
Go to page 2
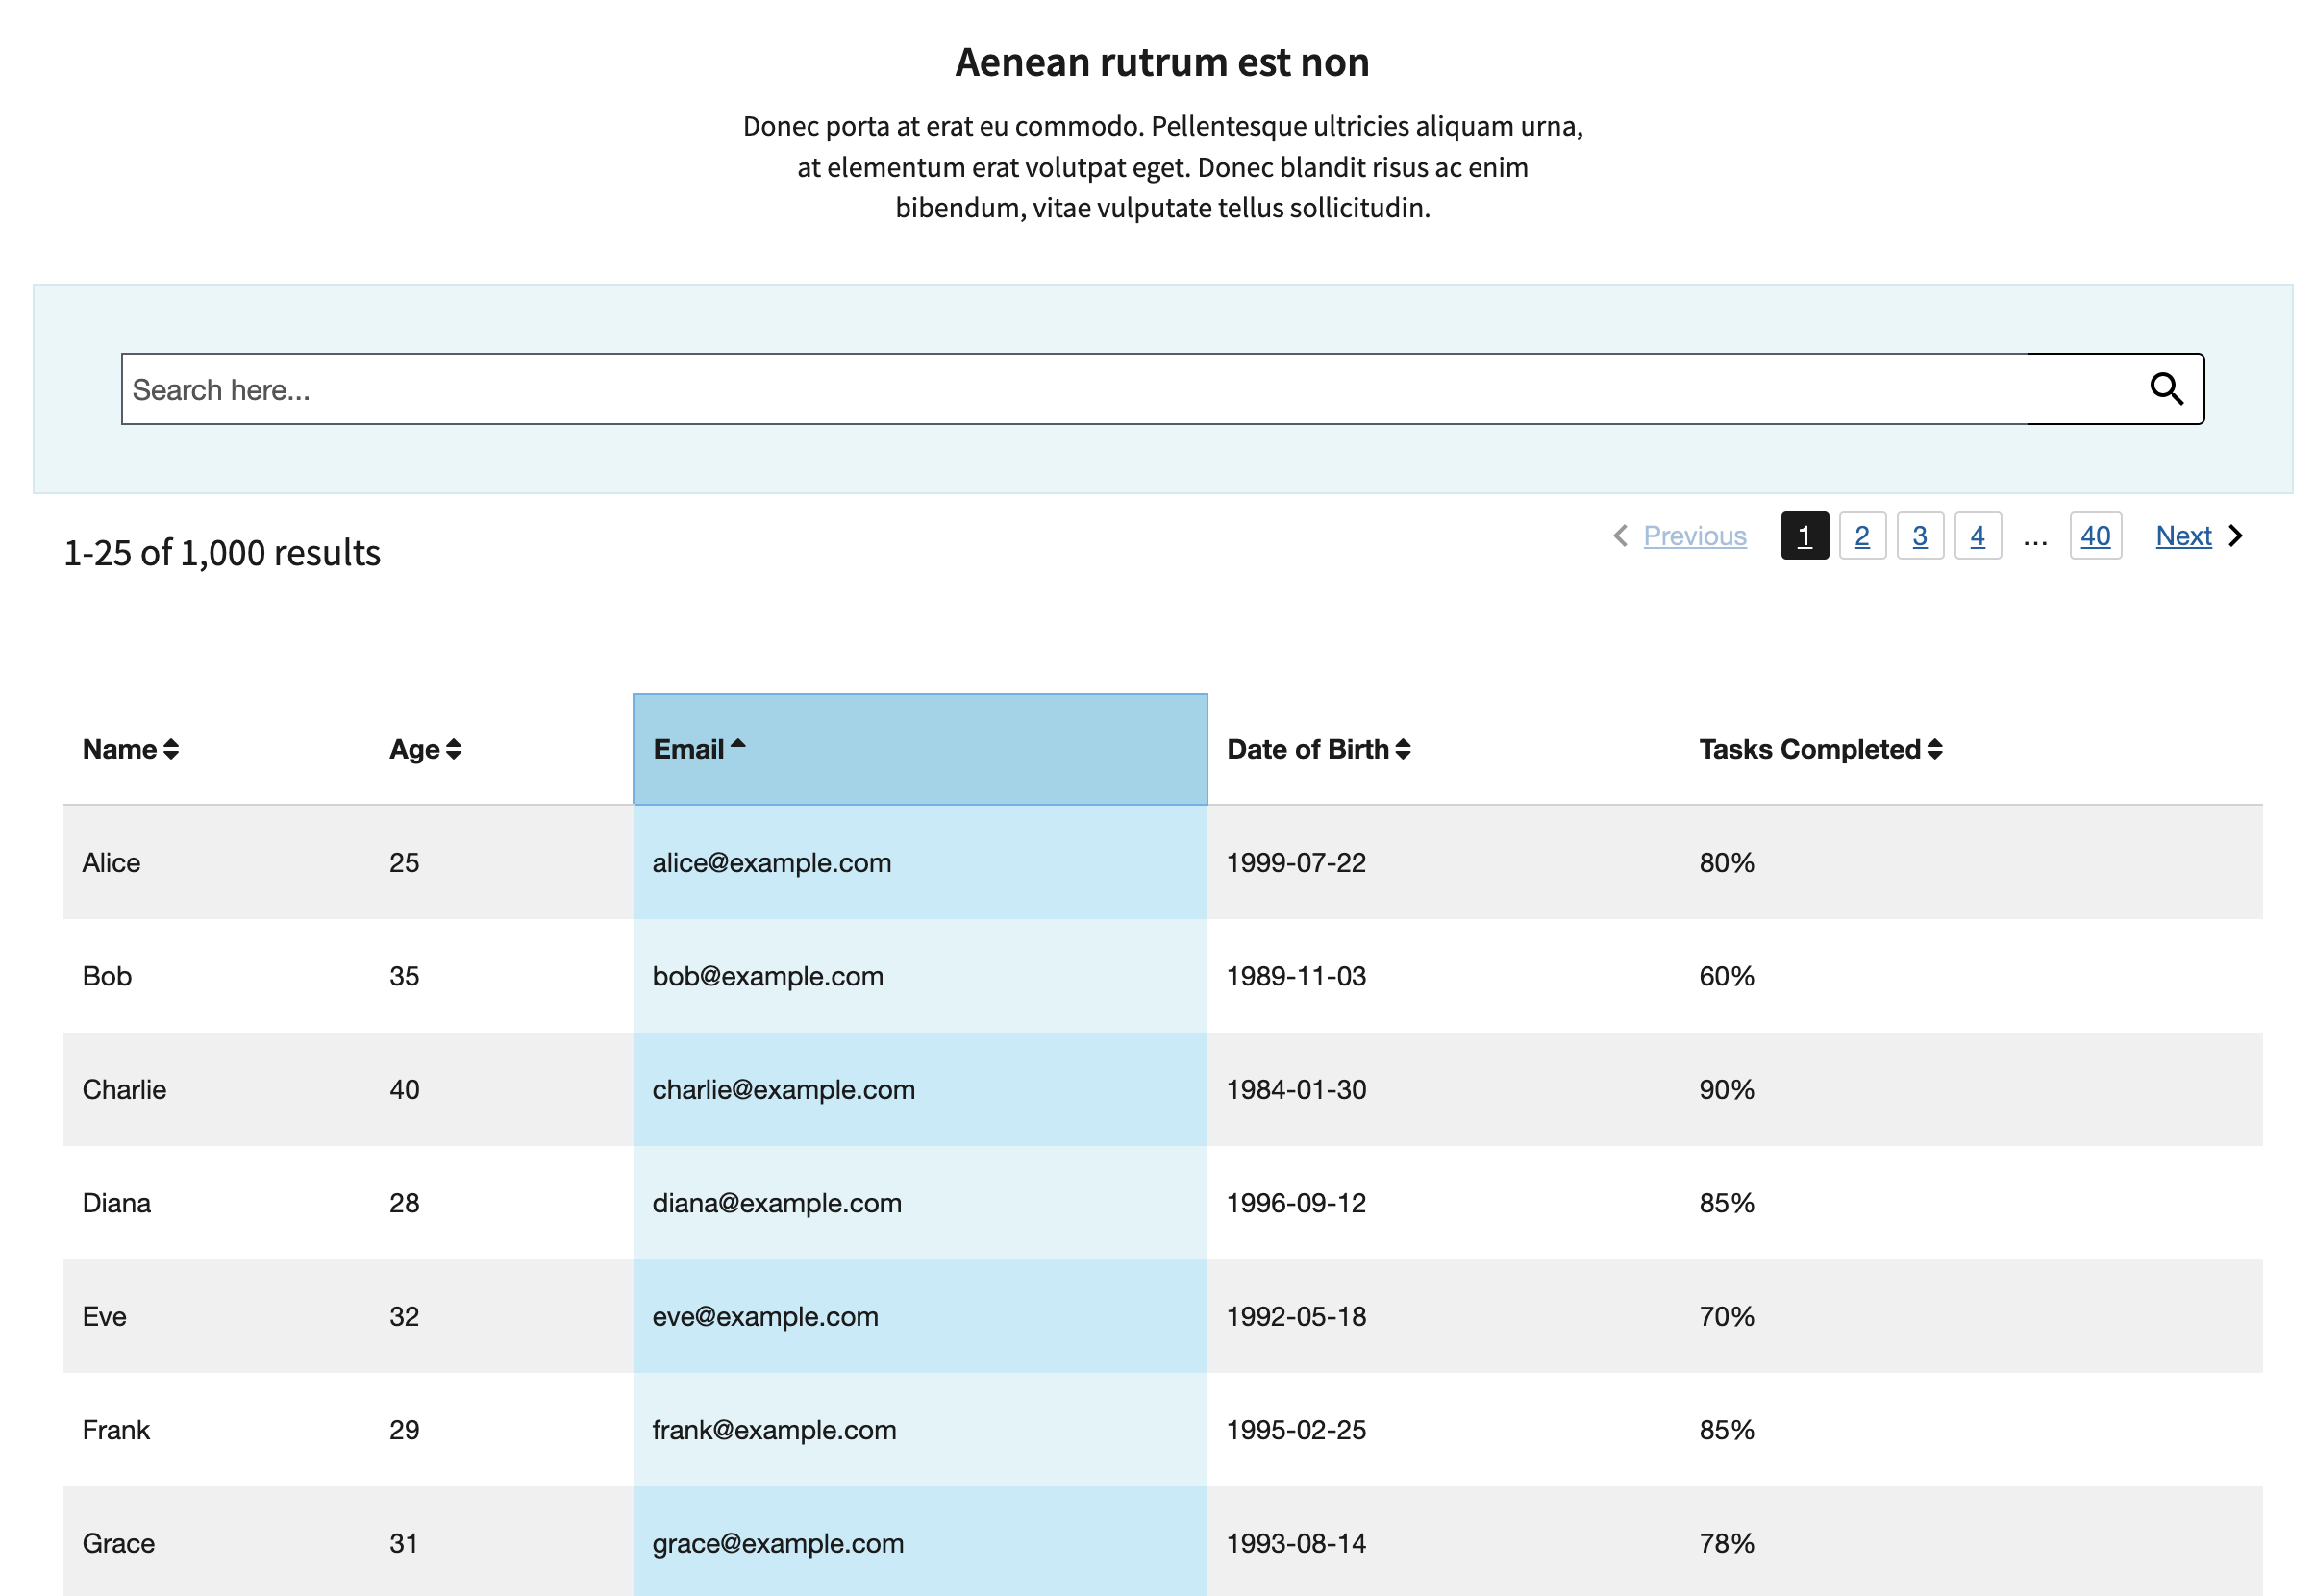[1862, 536]
